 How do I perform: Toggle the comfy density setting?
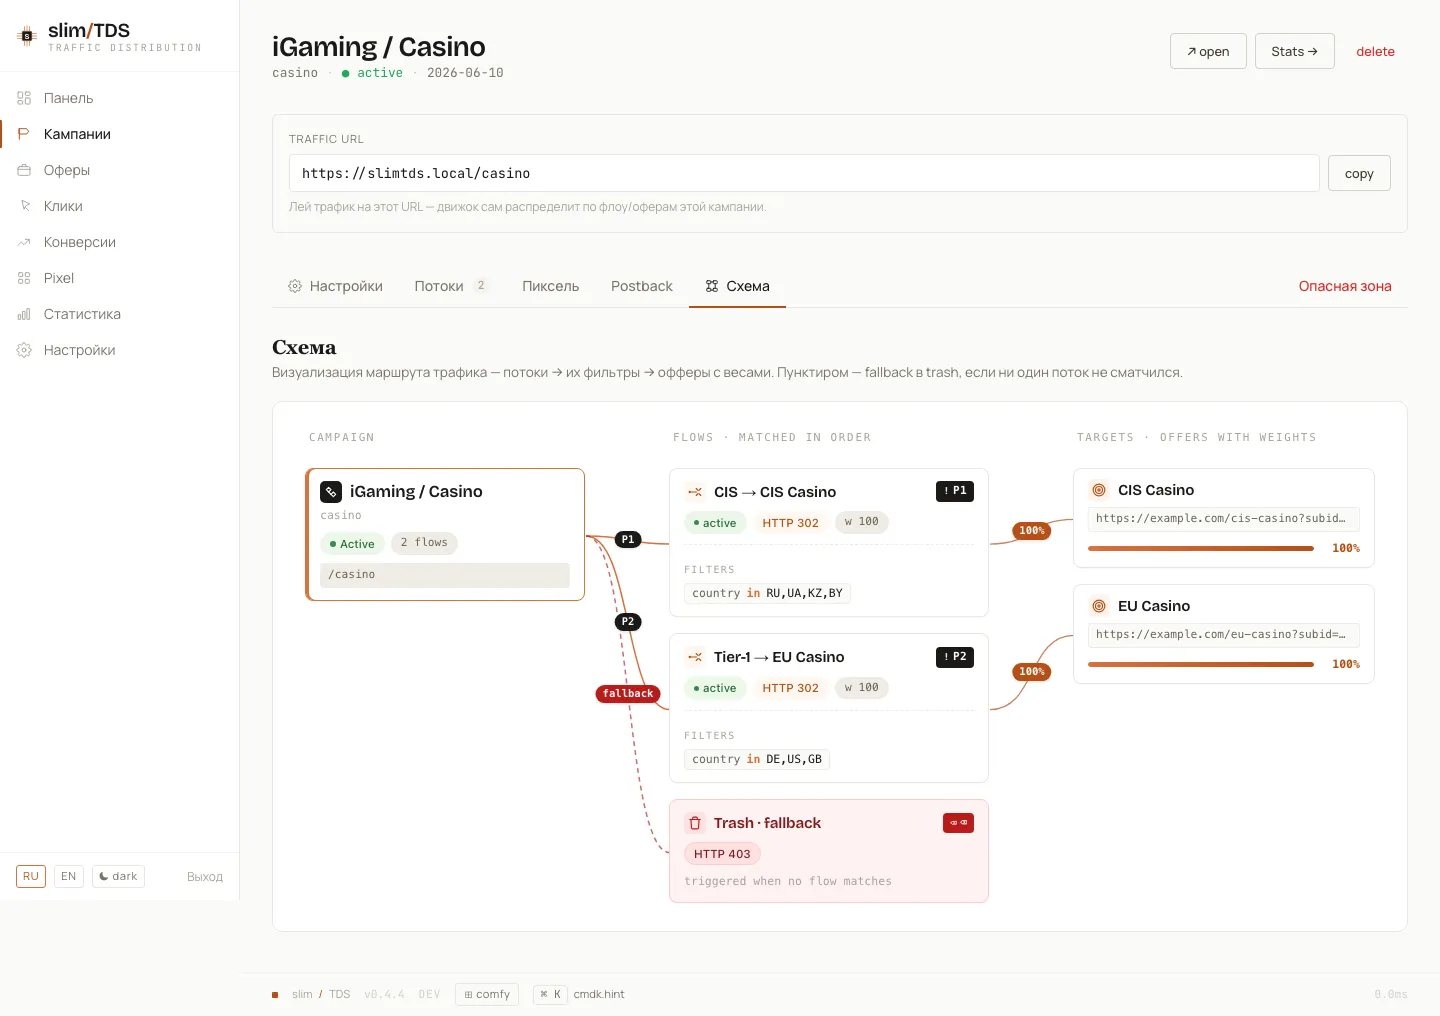tap(487, 994)
